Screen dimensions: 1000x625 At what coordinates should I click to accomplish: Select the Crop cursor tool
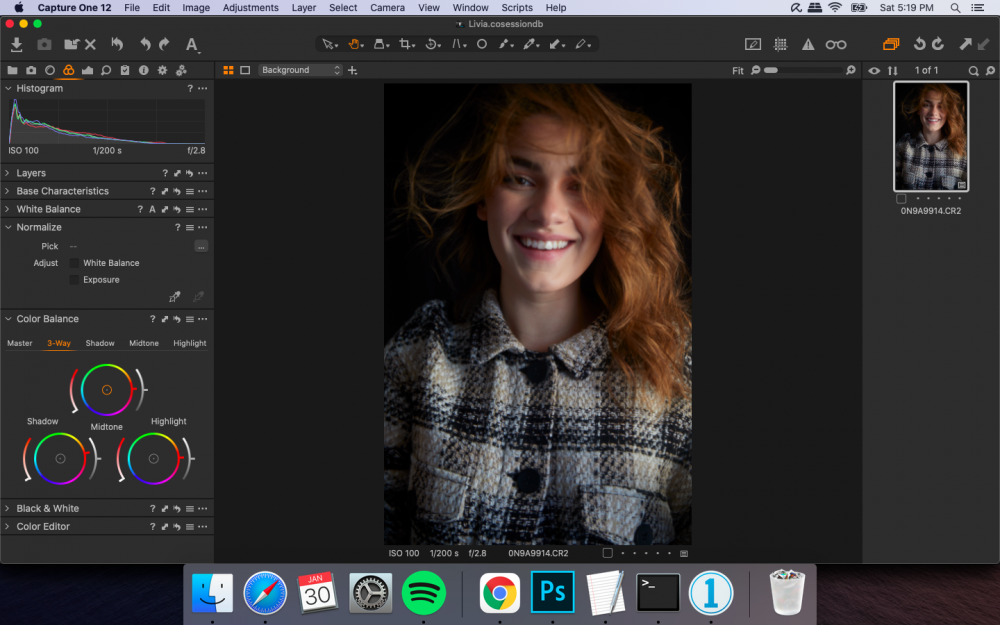tap(405, 44)
